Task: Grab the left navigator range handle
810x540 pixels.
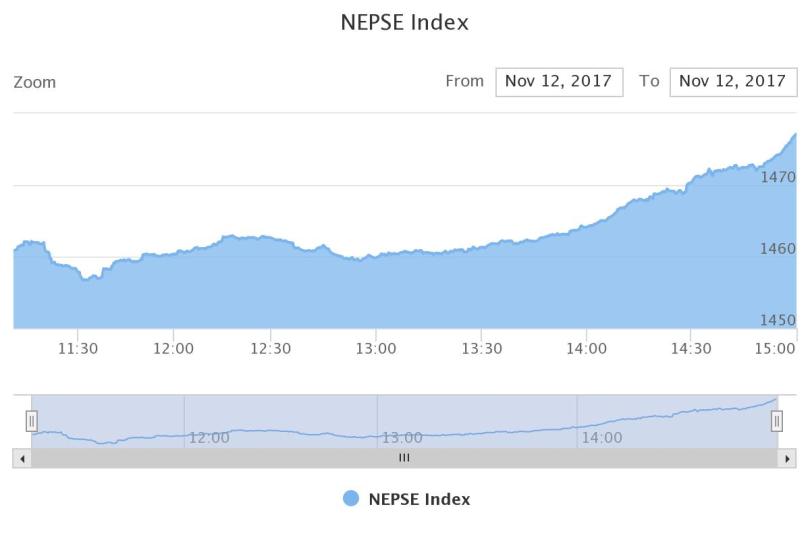Action: coord(32,422)
